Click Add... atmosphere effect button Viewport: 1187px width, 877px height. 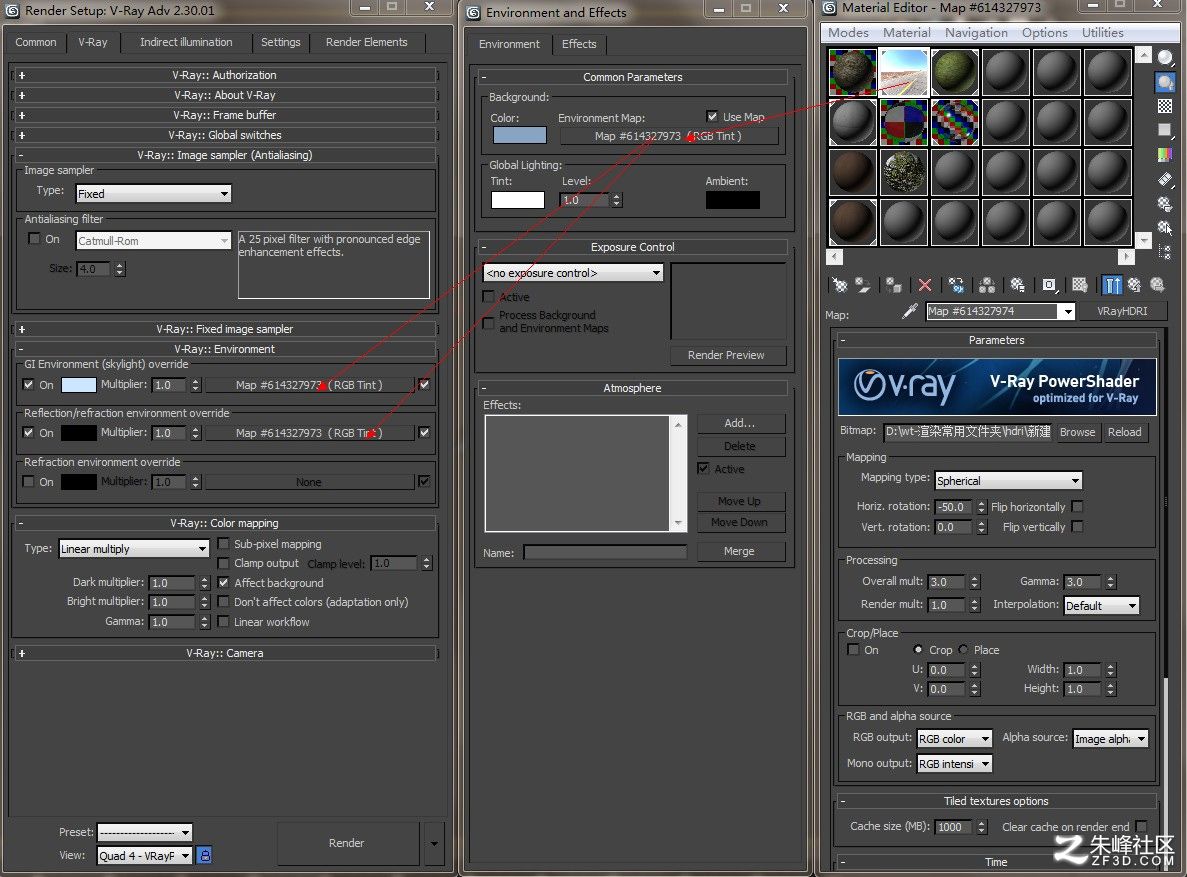[x=740, y=423]
